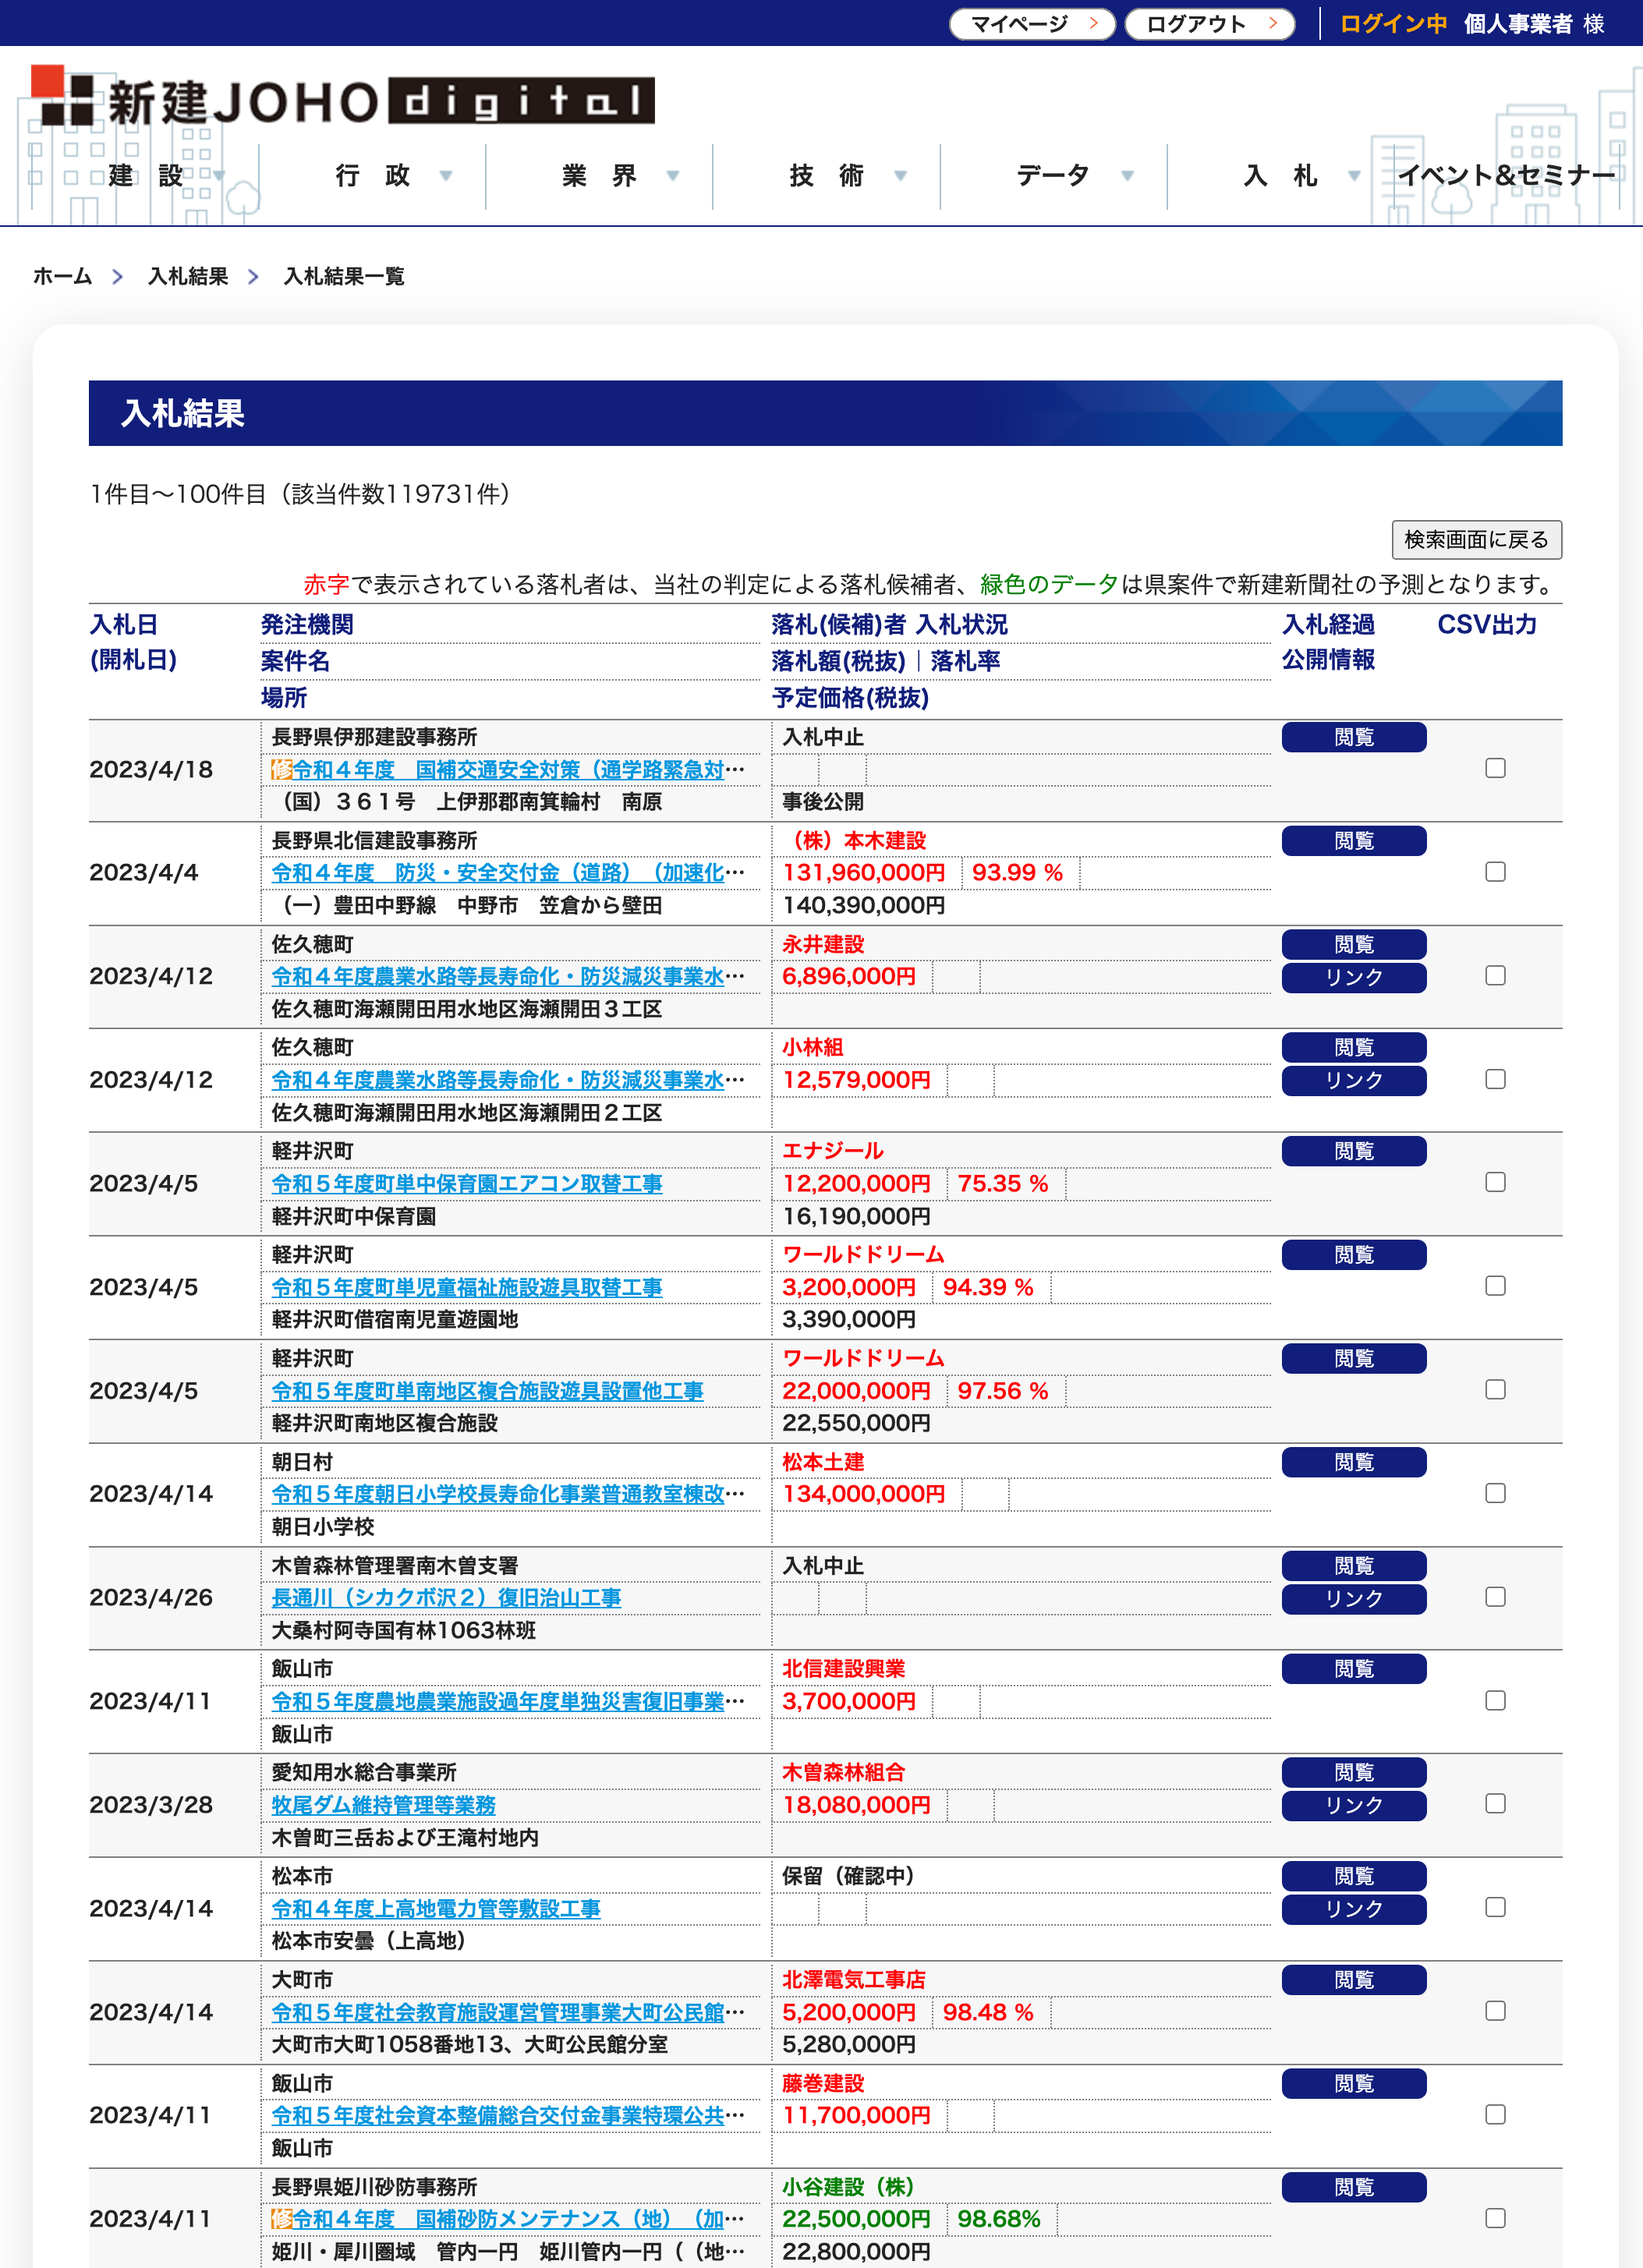
Task: Click the 2023/3/28 date cell
Action: pos(151,1805)
